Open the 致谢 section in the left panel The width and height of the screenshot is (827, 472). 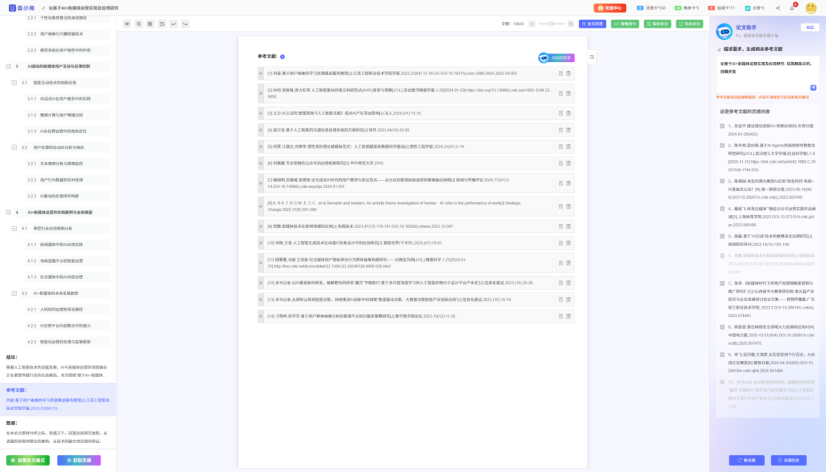pos(57,432)
